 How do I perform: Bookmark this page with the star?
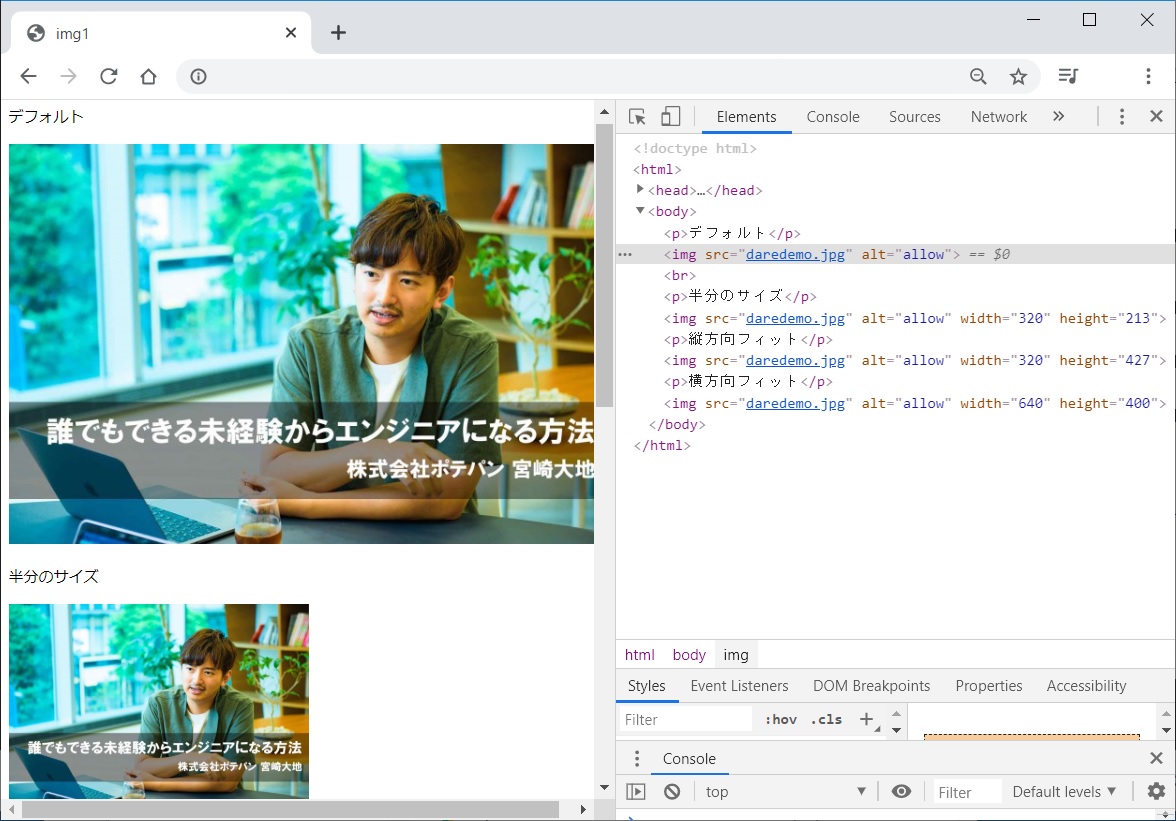point(1018,76)
